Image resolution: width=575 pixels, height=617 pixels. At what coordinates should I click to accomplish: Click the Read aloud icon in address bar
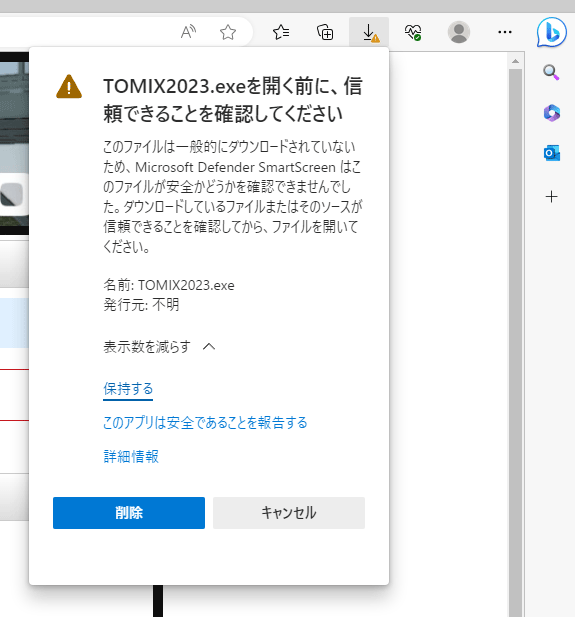pyautogui.click(x=188, y=32)
